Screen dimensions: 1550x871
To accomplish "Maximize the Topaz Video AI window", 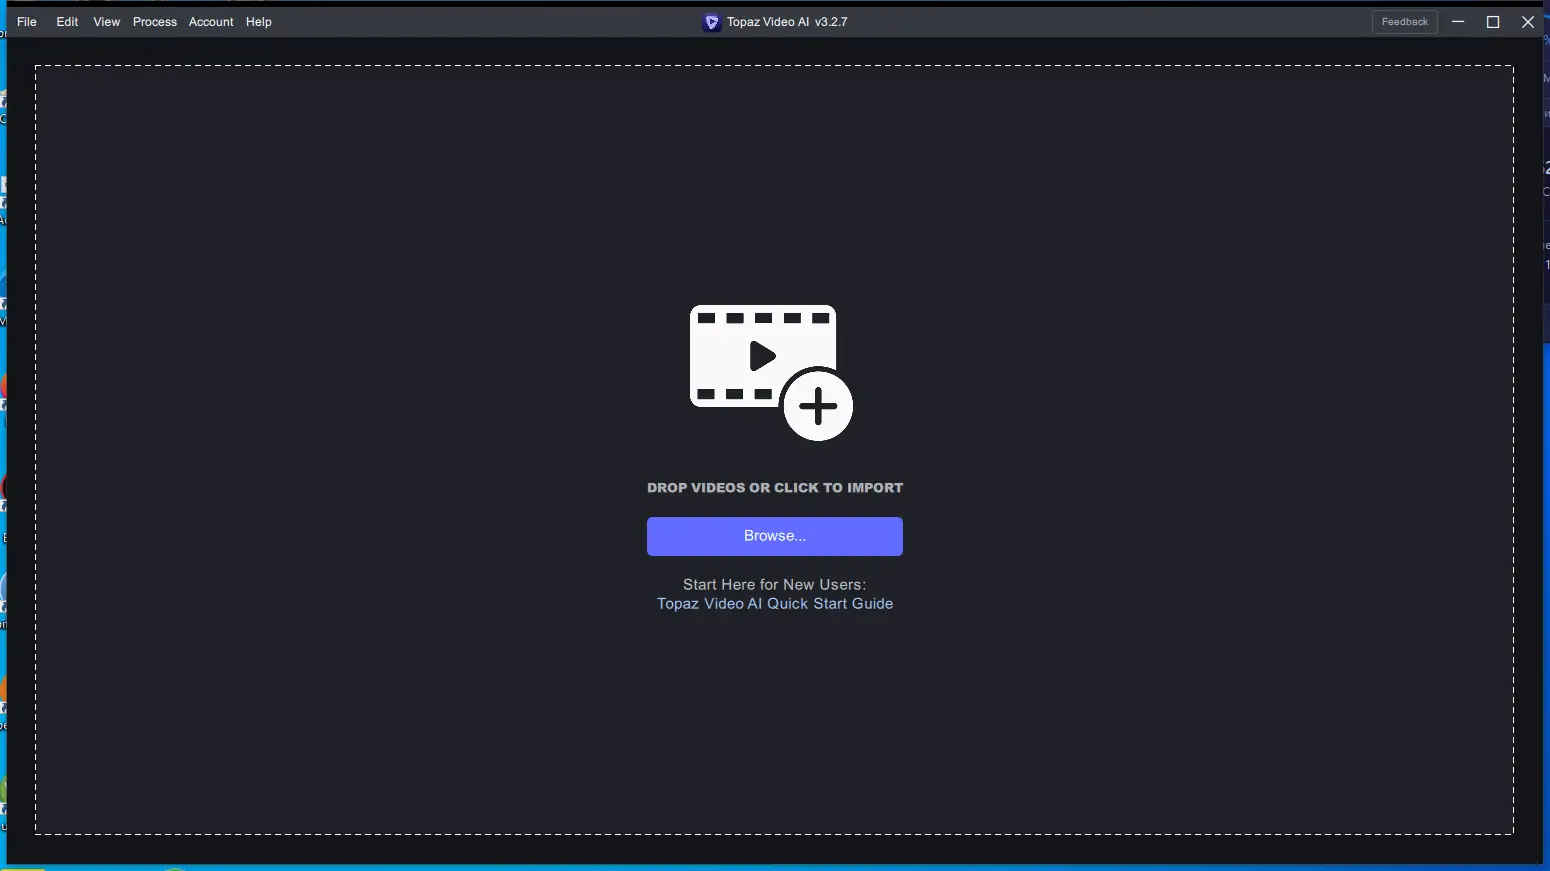I will 1493,22.
